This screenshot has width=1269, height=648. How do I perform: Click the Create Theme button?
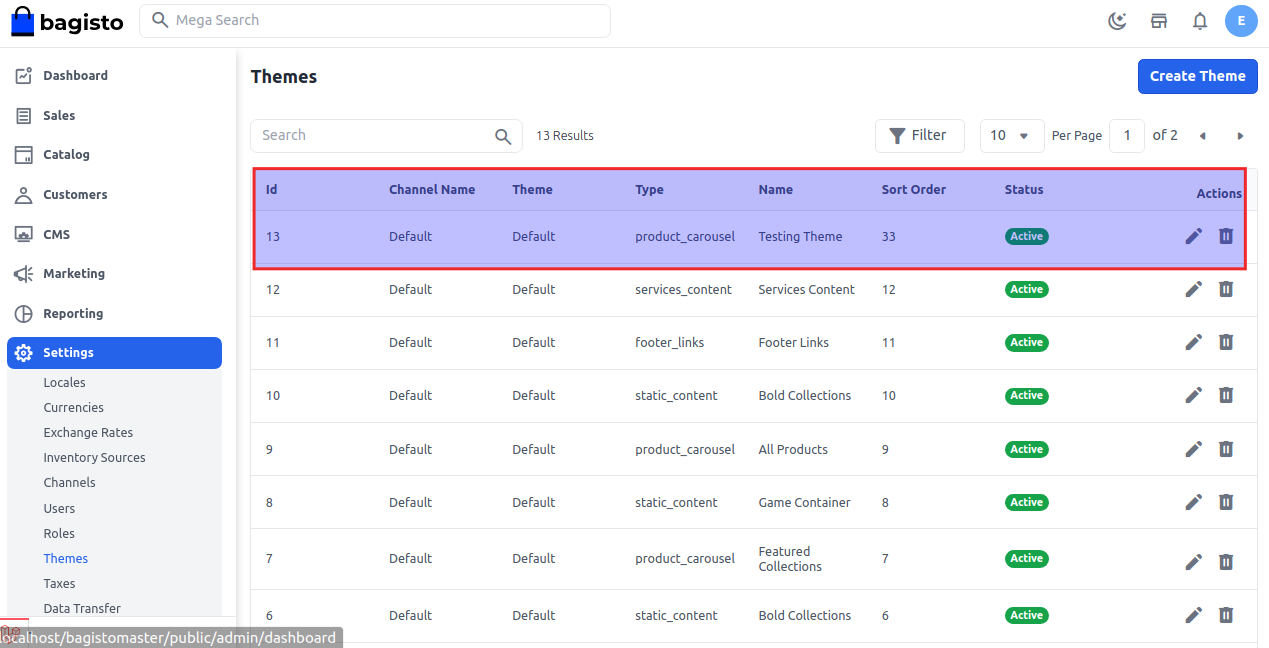(1197, 76)
